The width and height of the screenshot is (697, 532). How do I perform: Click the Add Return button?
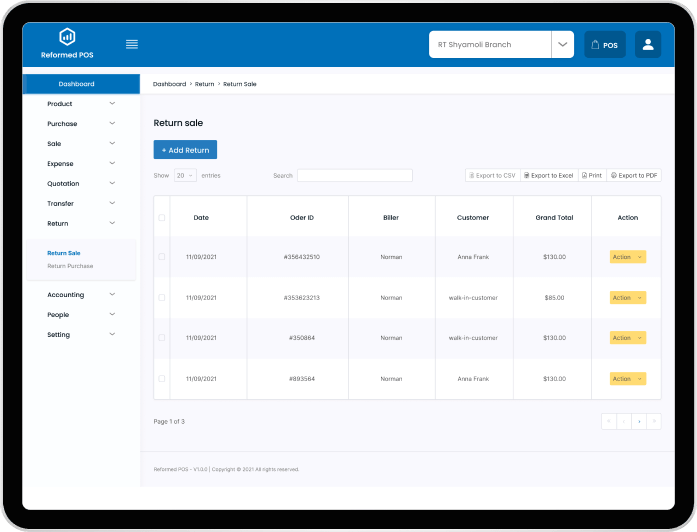pyautogui.click(x=185, y=150)
